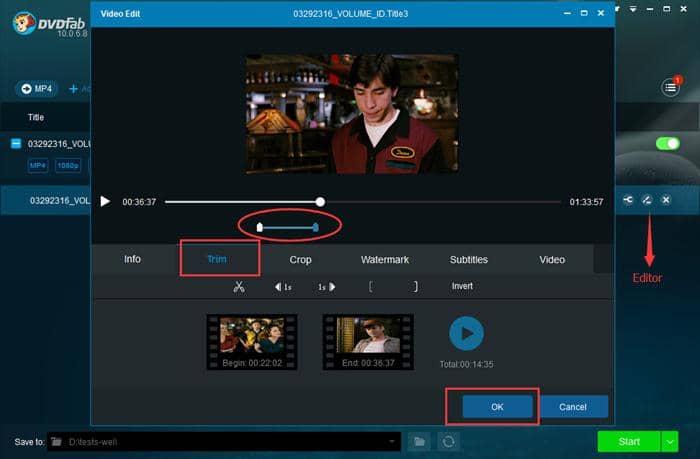Select the highlighted 03292316_VOL row
This screenshot has height=459, width=700.
click(46, 200)
